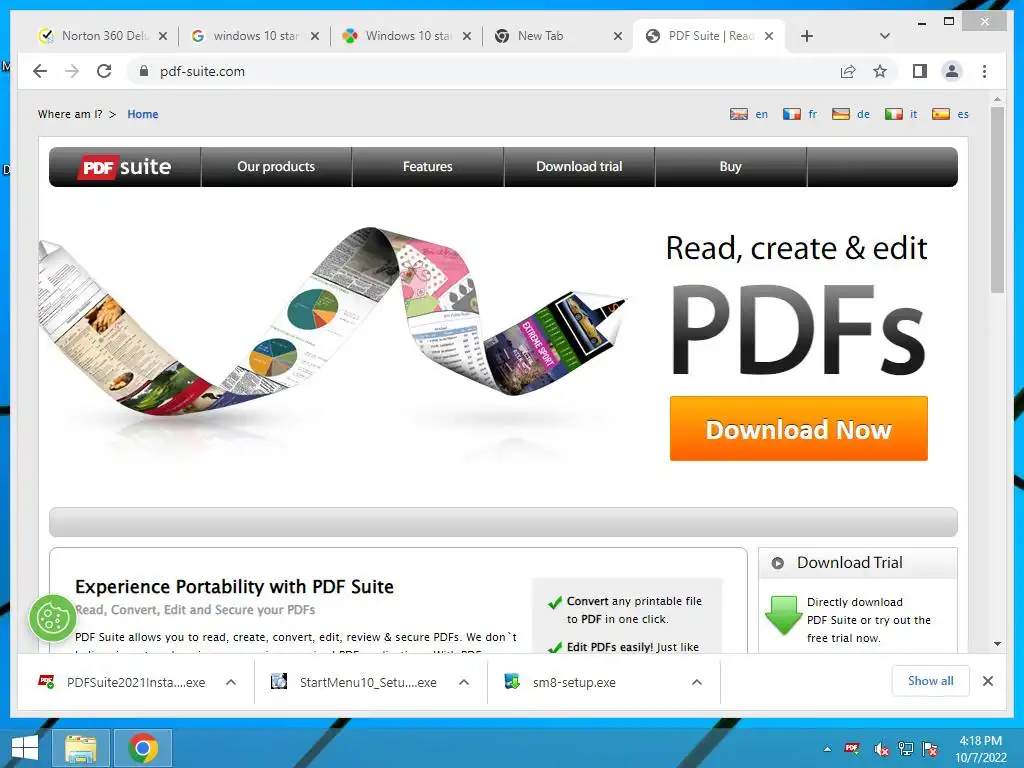Click the address bar URL field
1024x768 pixels.
(483, 71)
